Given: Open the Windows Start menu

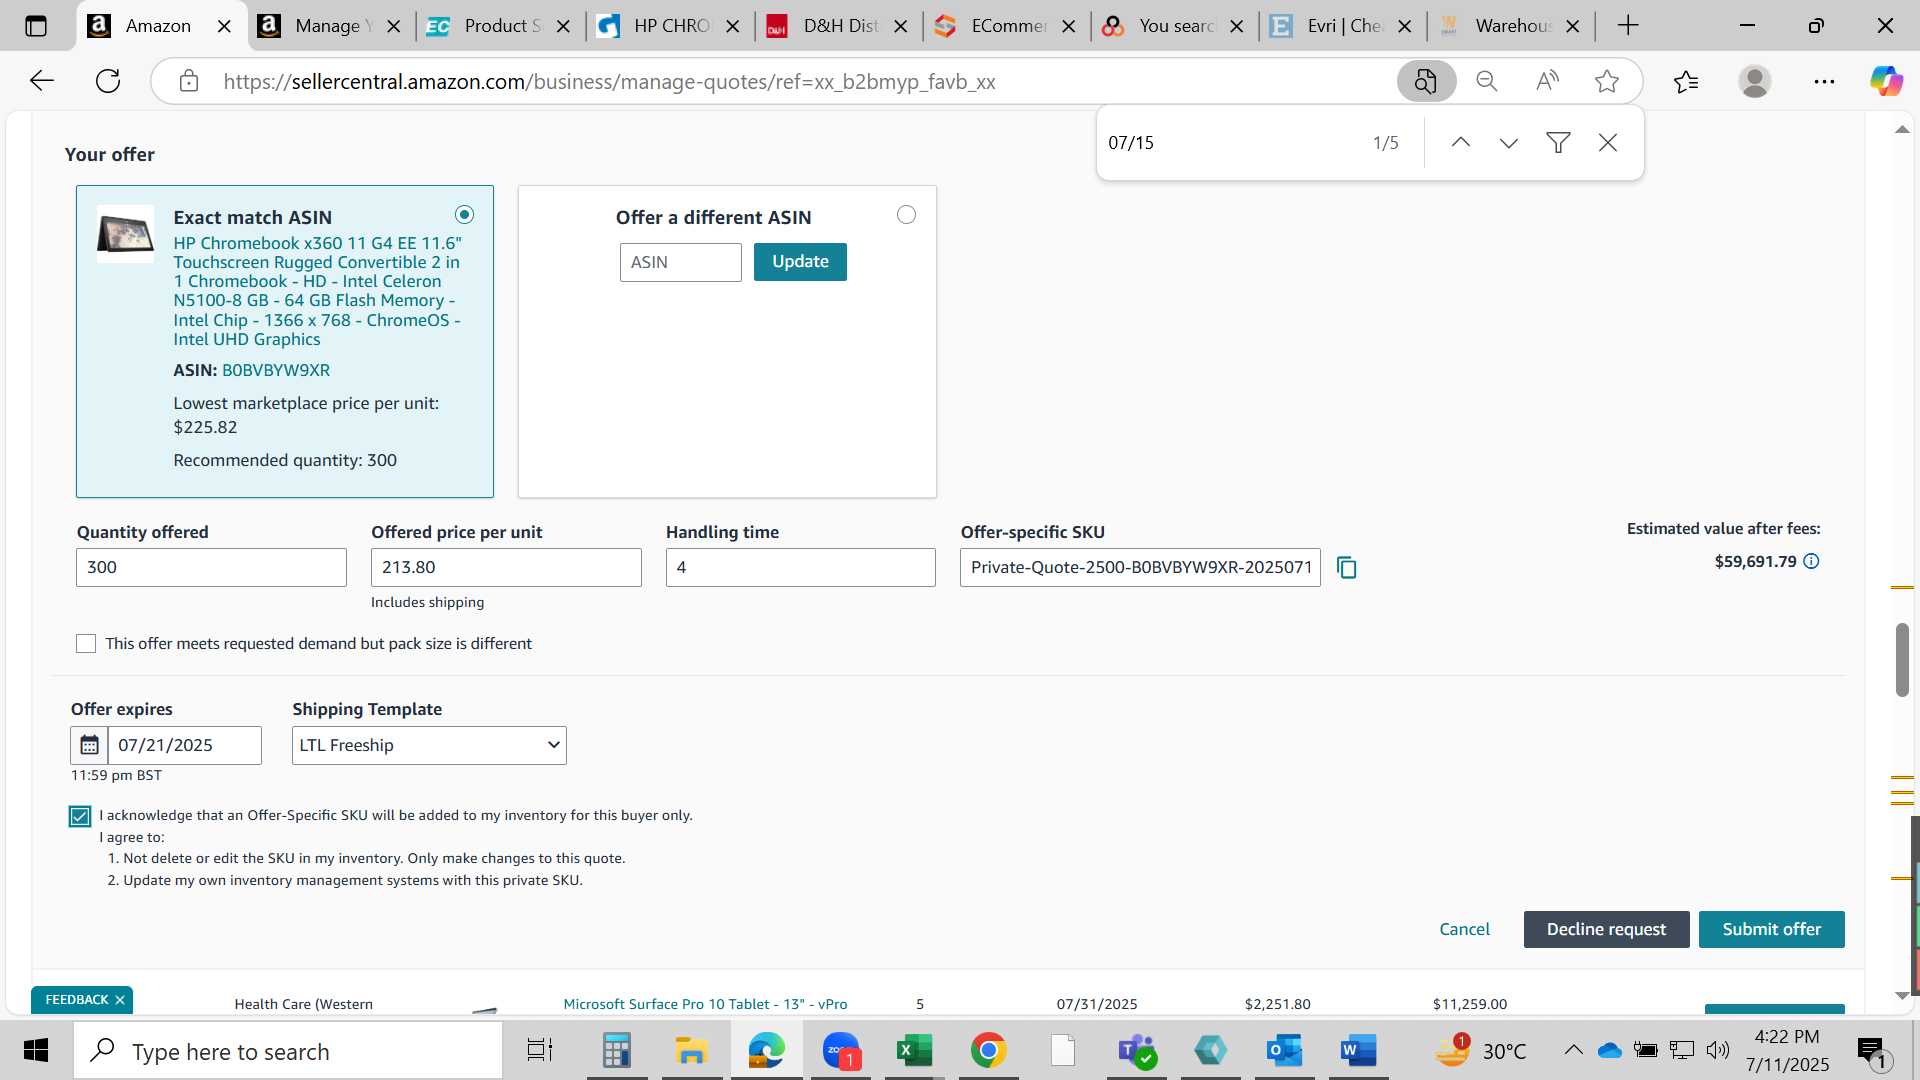Looking at the screenshot, I should pos(36,1051).
